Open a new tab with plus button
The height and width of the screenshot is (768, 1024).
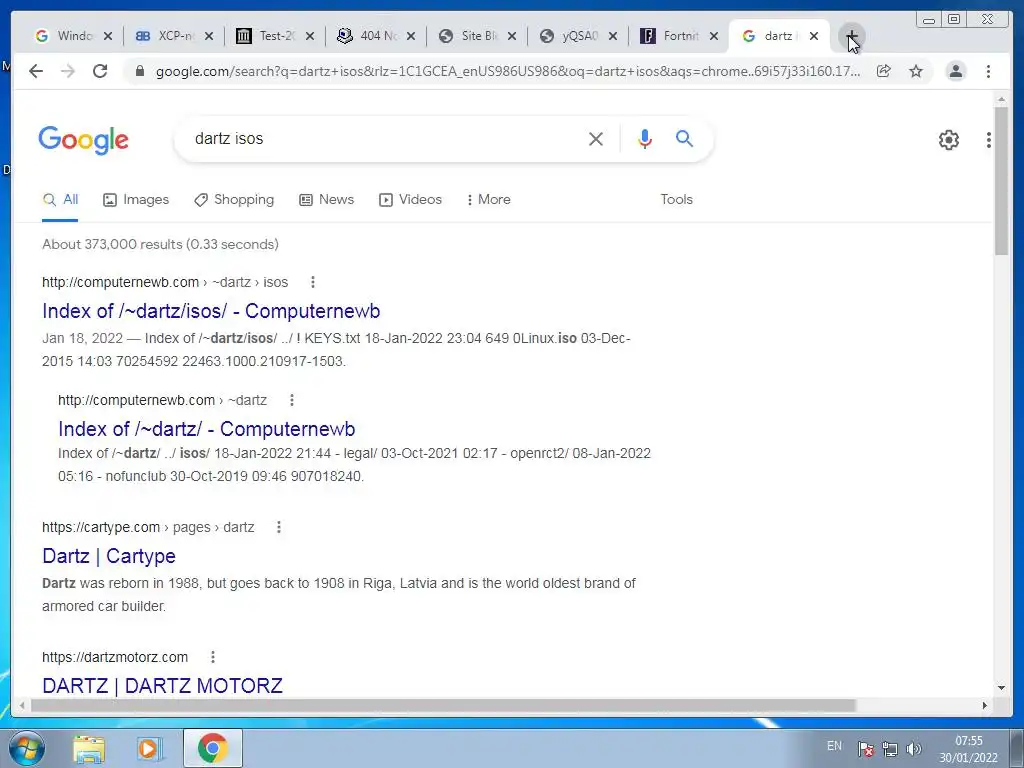[x=852, y=36]
